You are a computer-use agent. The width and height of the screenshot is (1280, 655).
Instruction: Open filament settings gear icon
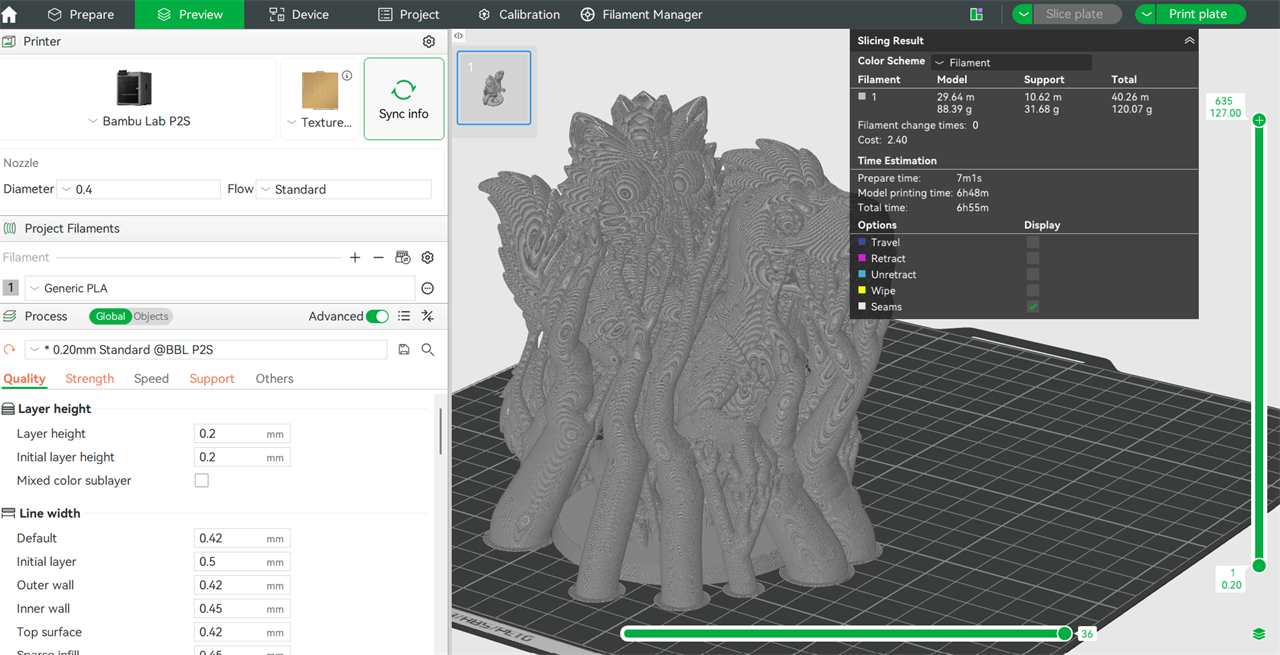pos(428,258)
